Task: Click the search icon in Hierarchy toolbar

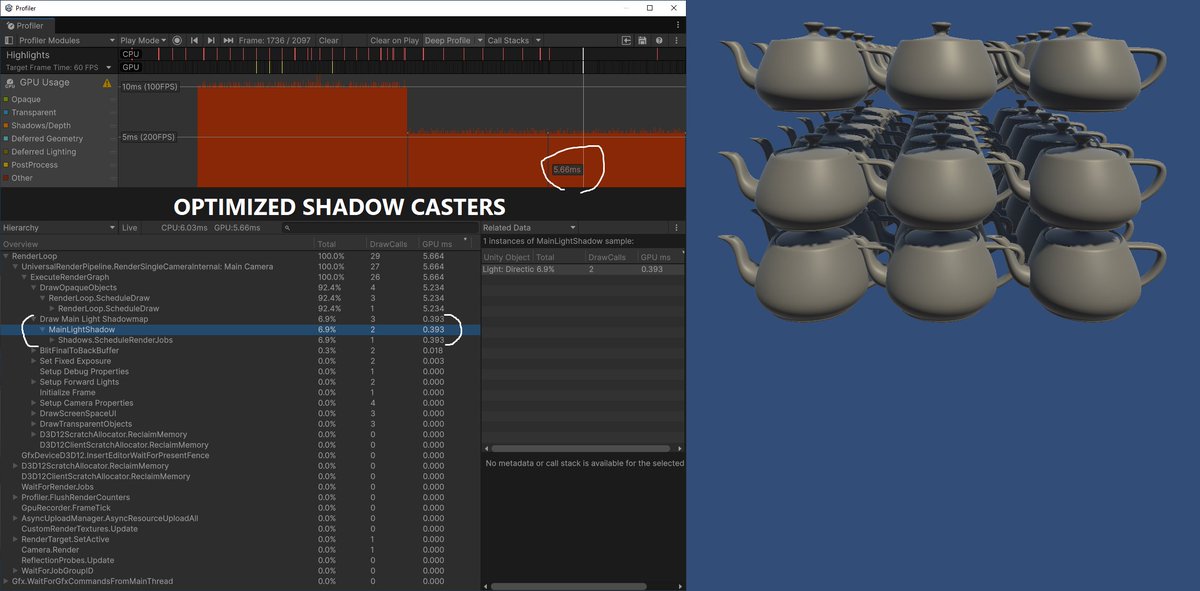Action: (287, 228)
